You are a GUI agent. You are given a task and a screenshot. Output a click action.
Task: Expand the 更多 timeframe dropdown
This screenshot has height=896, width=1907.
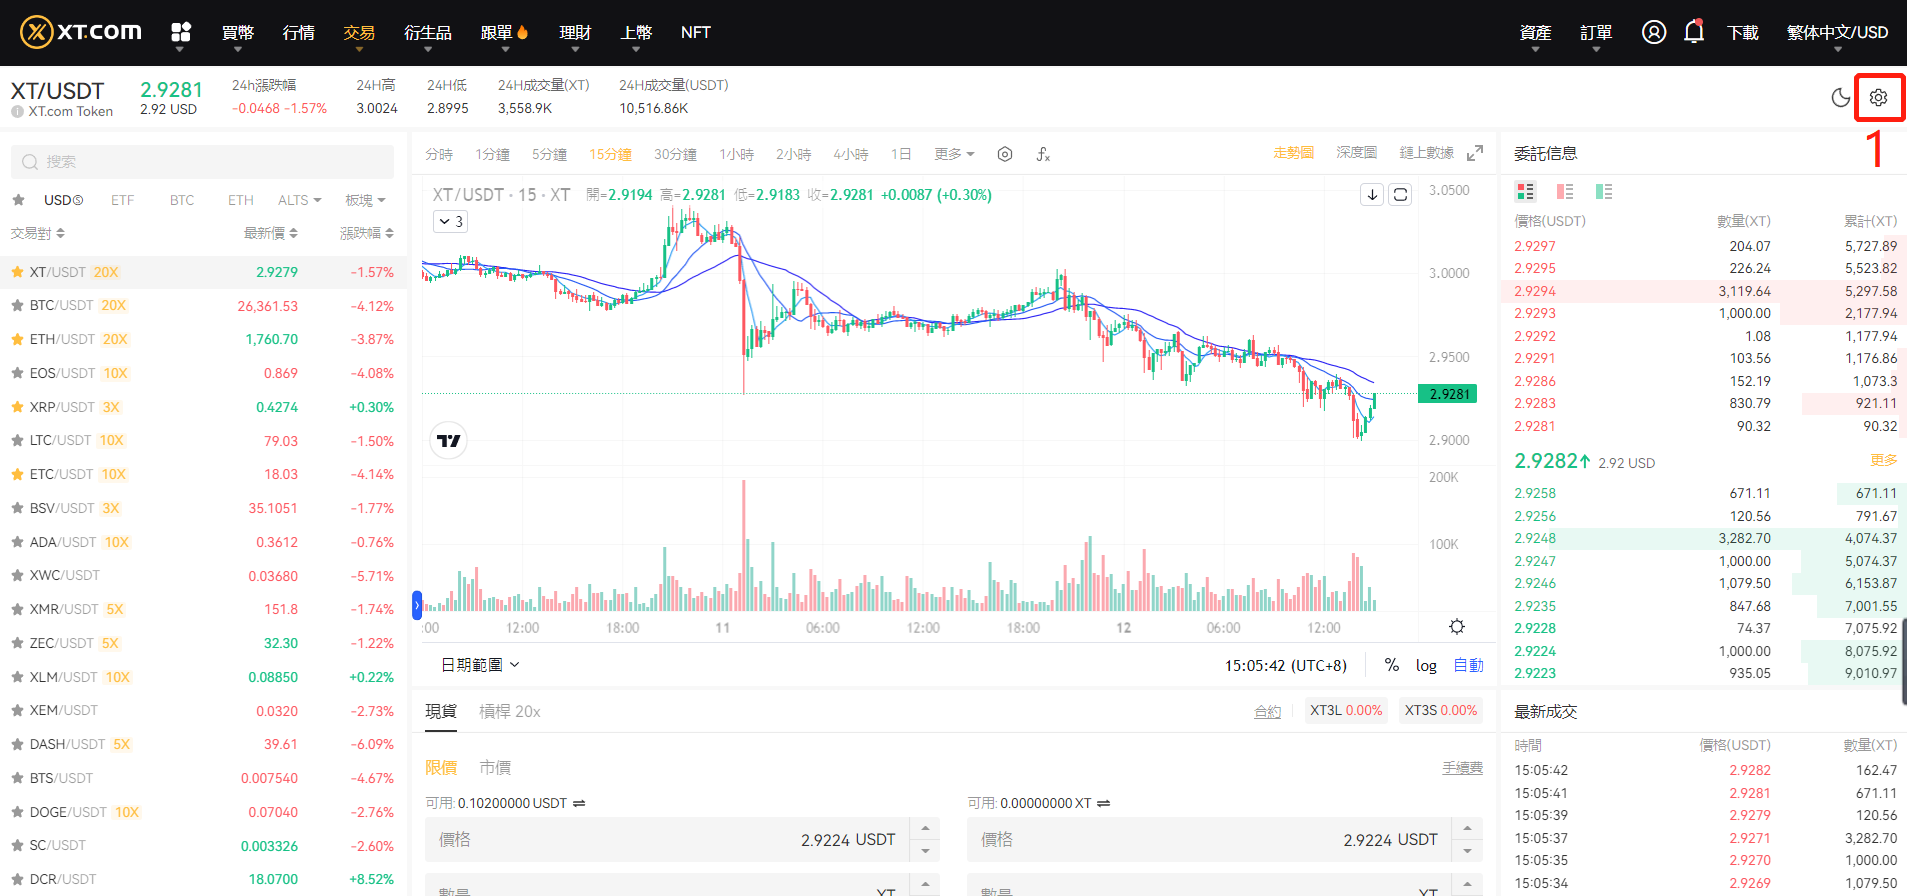coord(954,154)
